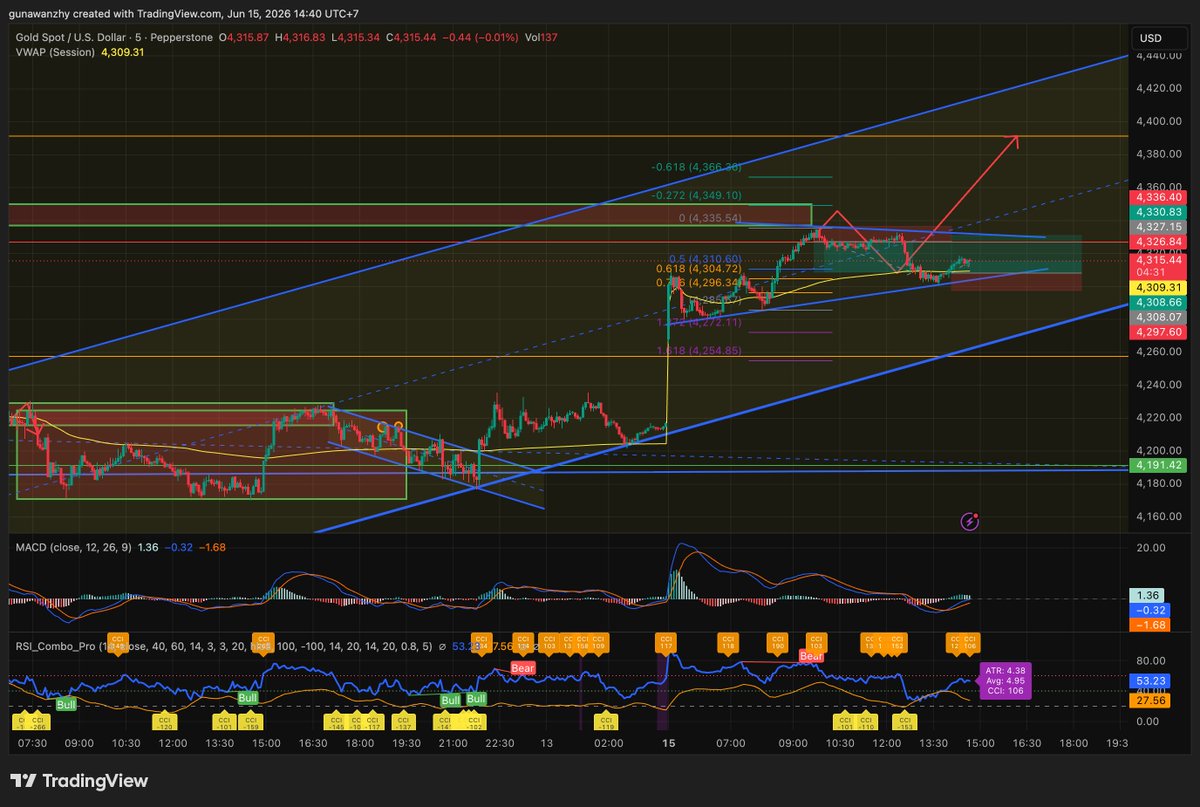Click the 4,160.00 price axis label
The image size is (1200, 807).
[1158, 516]
